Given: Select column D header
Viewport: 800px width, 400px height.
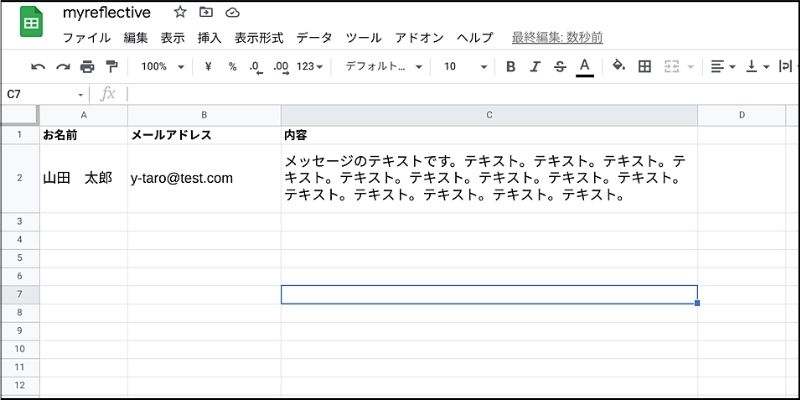Looking at the screenshot, I should pyautogui.click(x=742, y=115).
